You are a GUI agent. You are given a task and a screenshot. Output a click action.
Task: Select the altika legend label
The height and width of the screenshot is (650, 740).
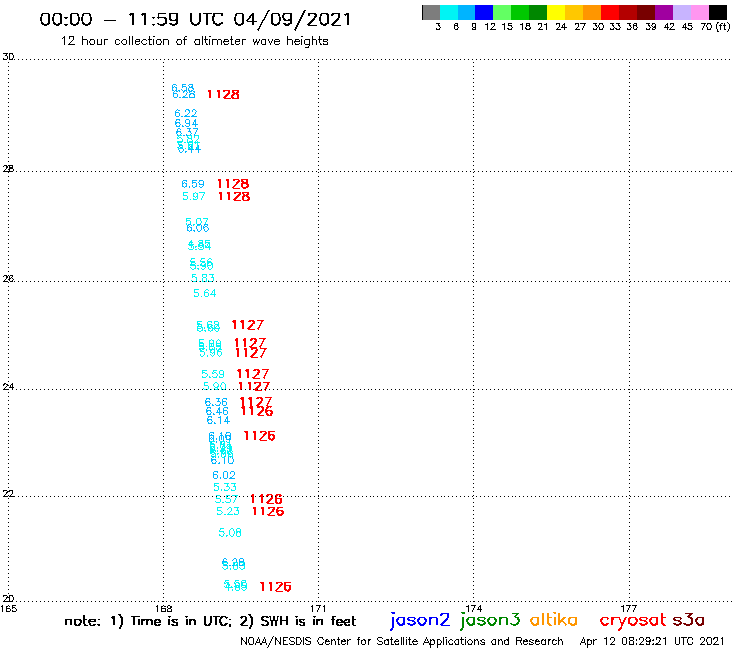pos(554,619)
